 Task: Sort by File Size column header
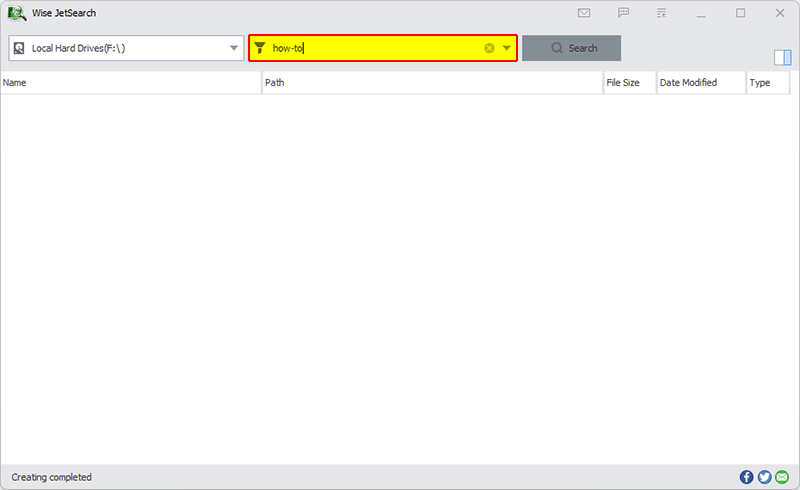click(x=630, y=83)
